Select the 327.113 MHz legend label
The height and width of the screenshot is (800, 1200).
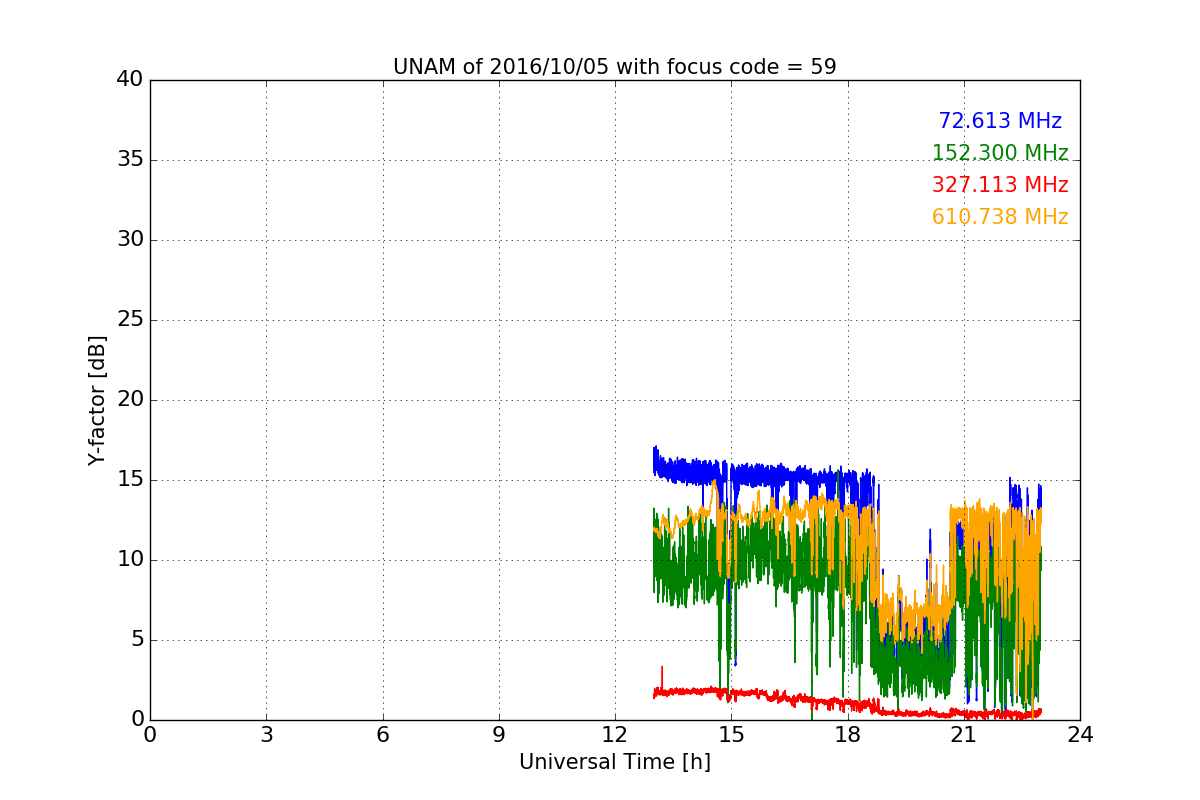(1000, 185)
